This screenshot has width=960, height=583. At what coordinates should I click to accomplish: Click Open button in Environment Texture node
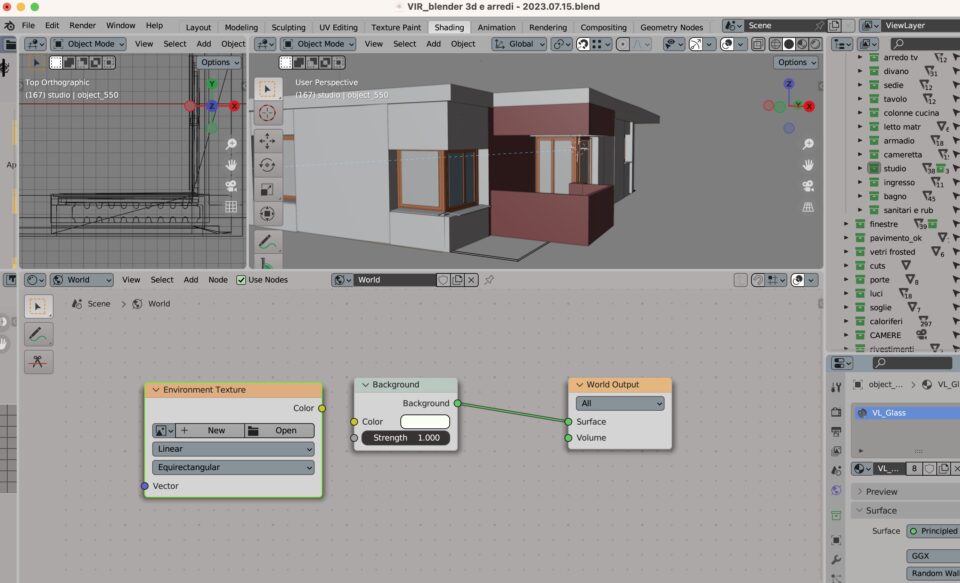pyautogui.click(x=279, y=431)
